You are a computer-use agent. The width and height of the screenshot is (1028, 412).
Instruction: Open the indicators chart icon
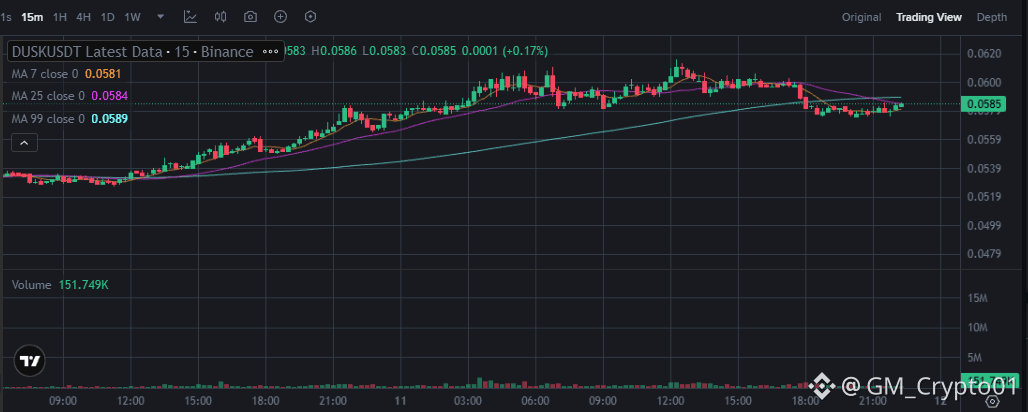(x=191, y=17)
